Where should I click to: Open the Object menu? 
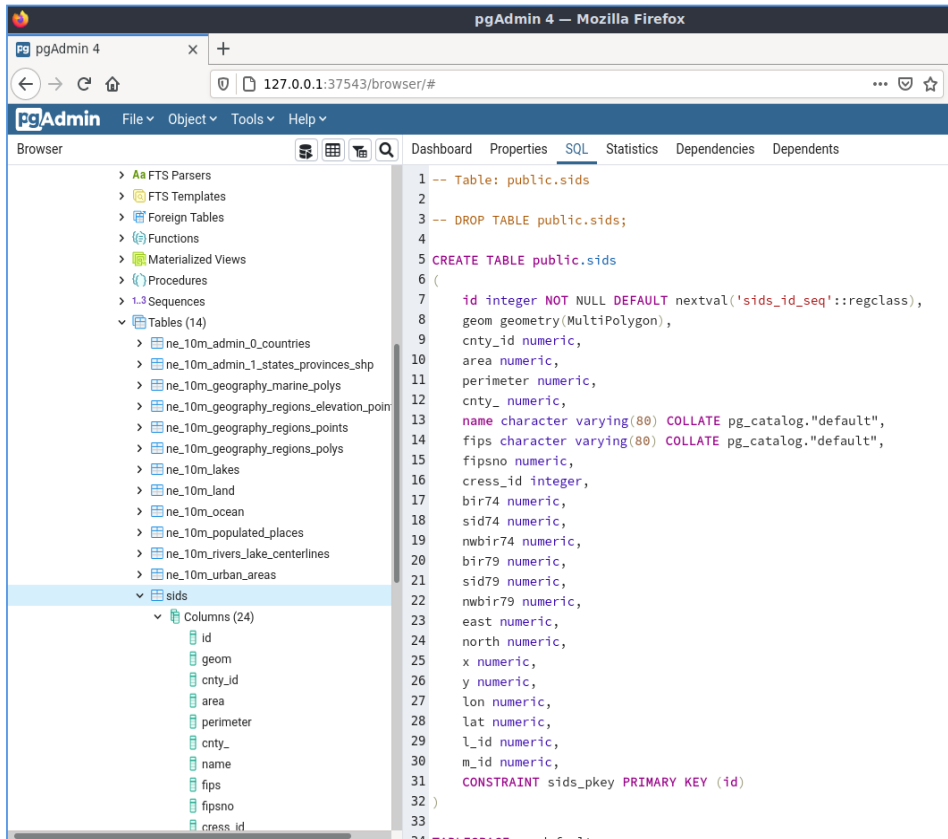(192, 119)
